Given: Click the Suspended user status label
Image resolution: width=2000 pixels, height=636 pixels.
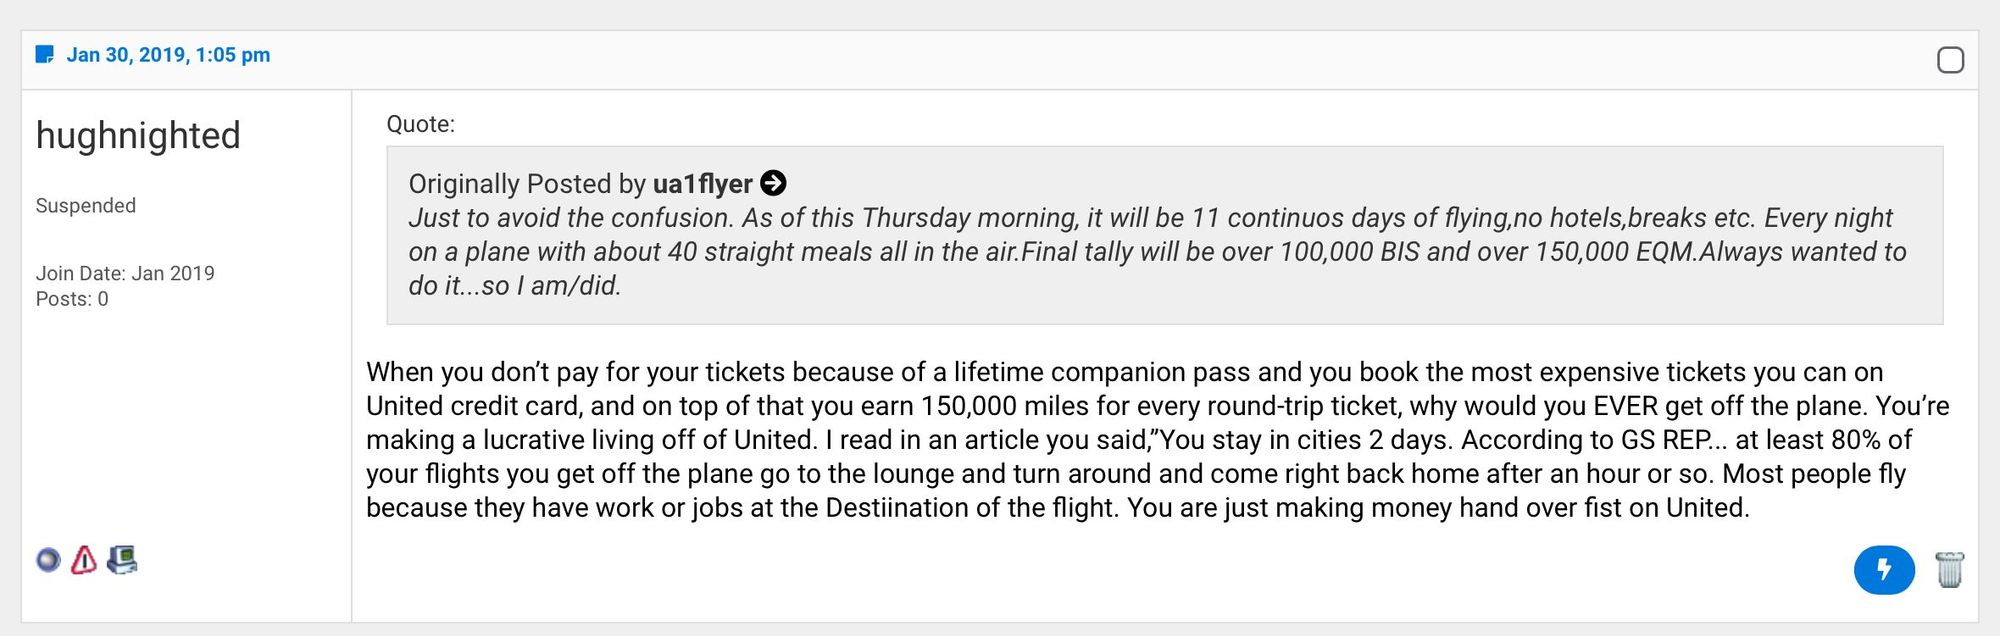Looking at the screenshot, I should pyautogui.click(x=86, y=205).
